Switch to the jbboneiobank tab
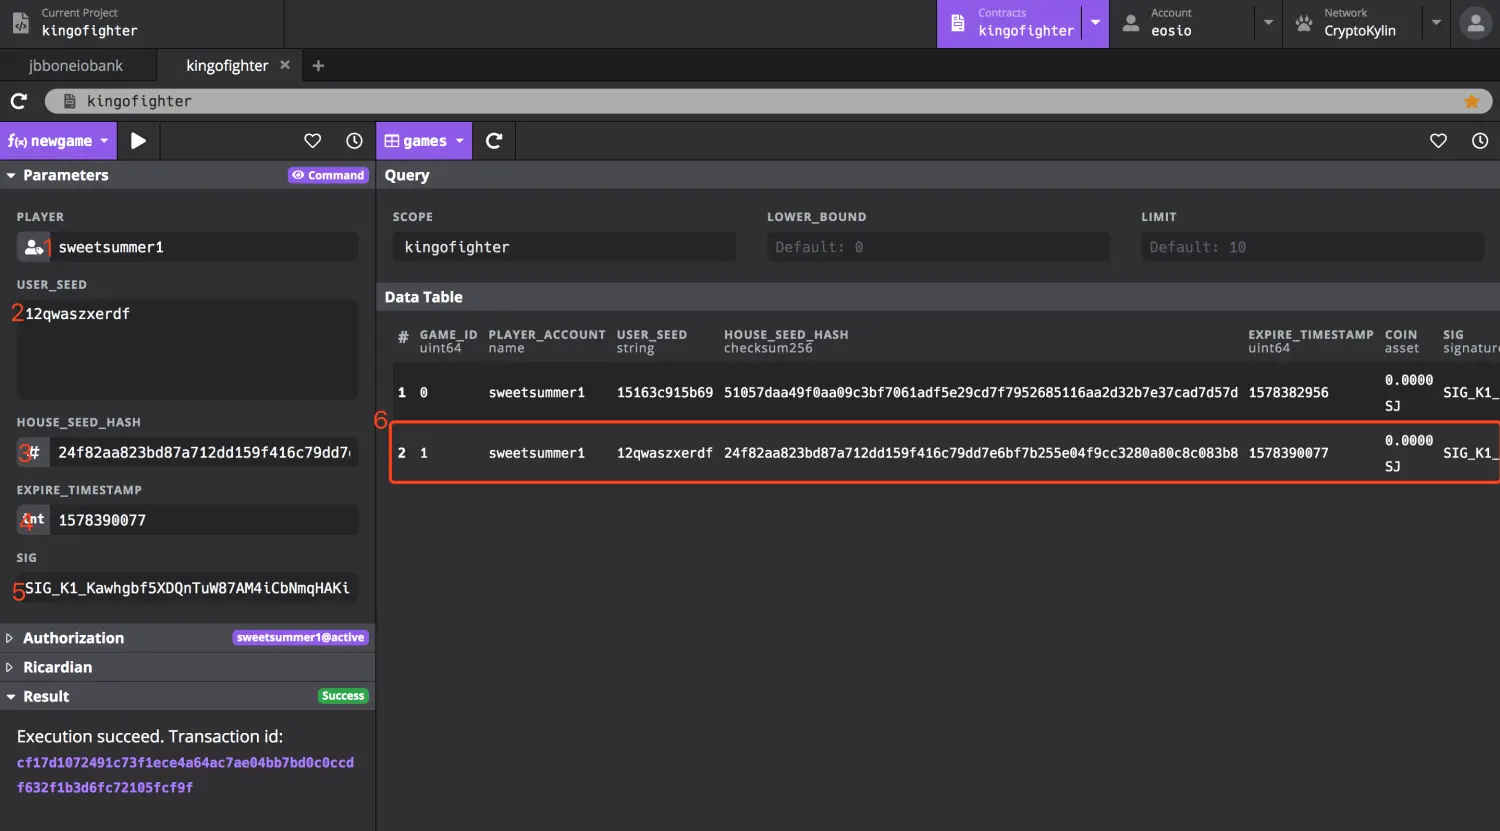The height and width of the screenshot is (831, 1500). (76, 66)
